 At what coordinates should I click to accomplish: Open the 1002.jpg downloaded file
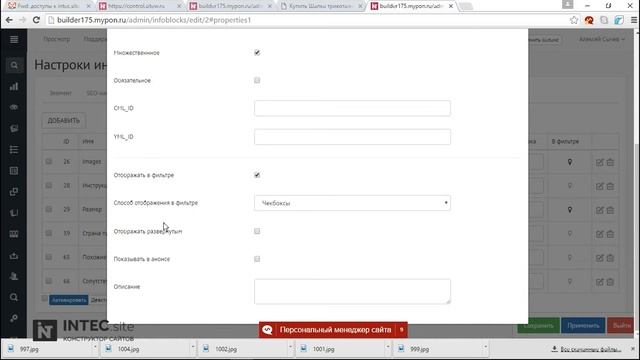pos(241,349)
